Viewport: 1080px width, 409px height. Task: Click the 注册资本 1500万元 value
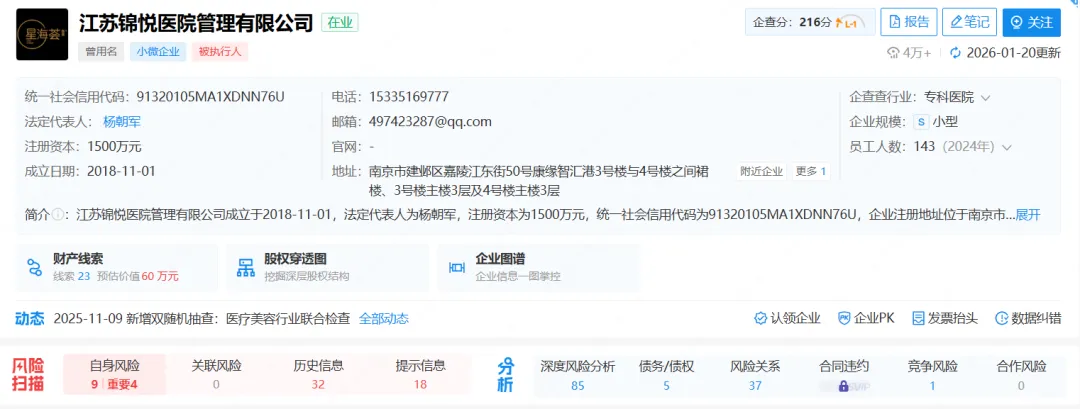click(x=114, y=147)
